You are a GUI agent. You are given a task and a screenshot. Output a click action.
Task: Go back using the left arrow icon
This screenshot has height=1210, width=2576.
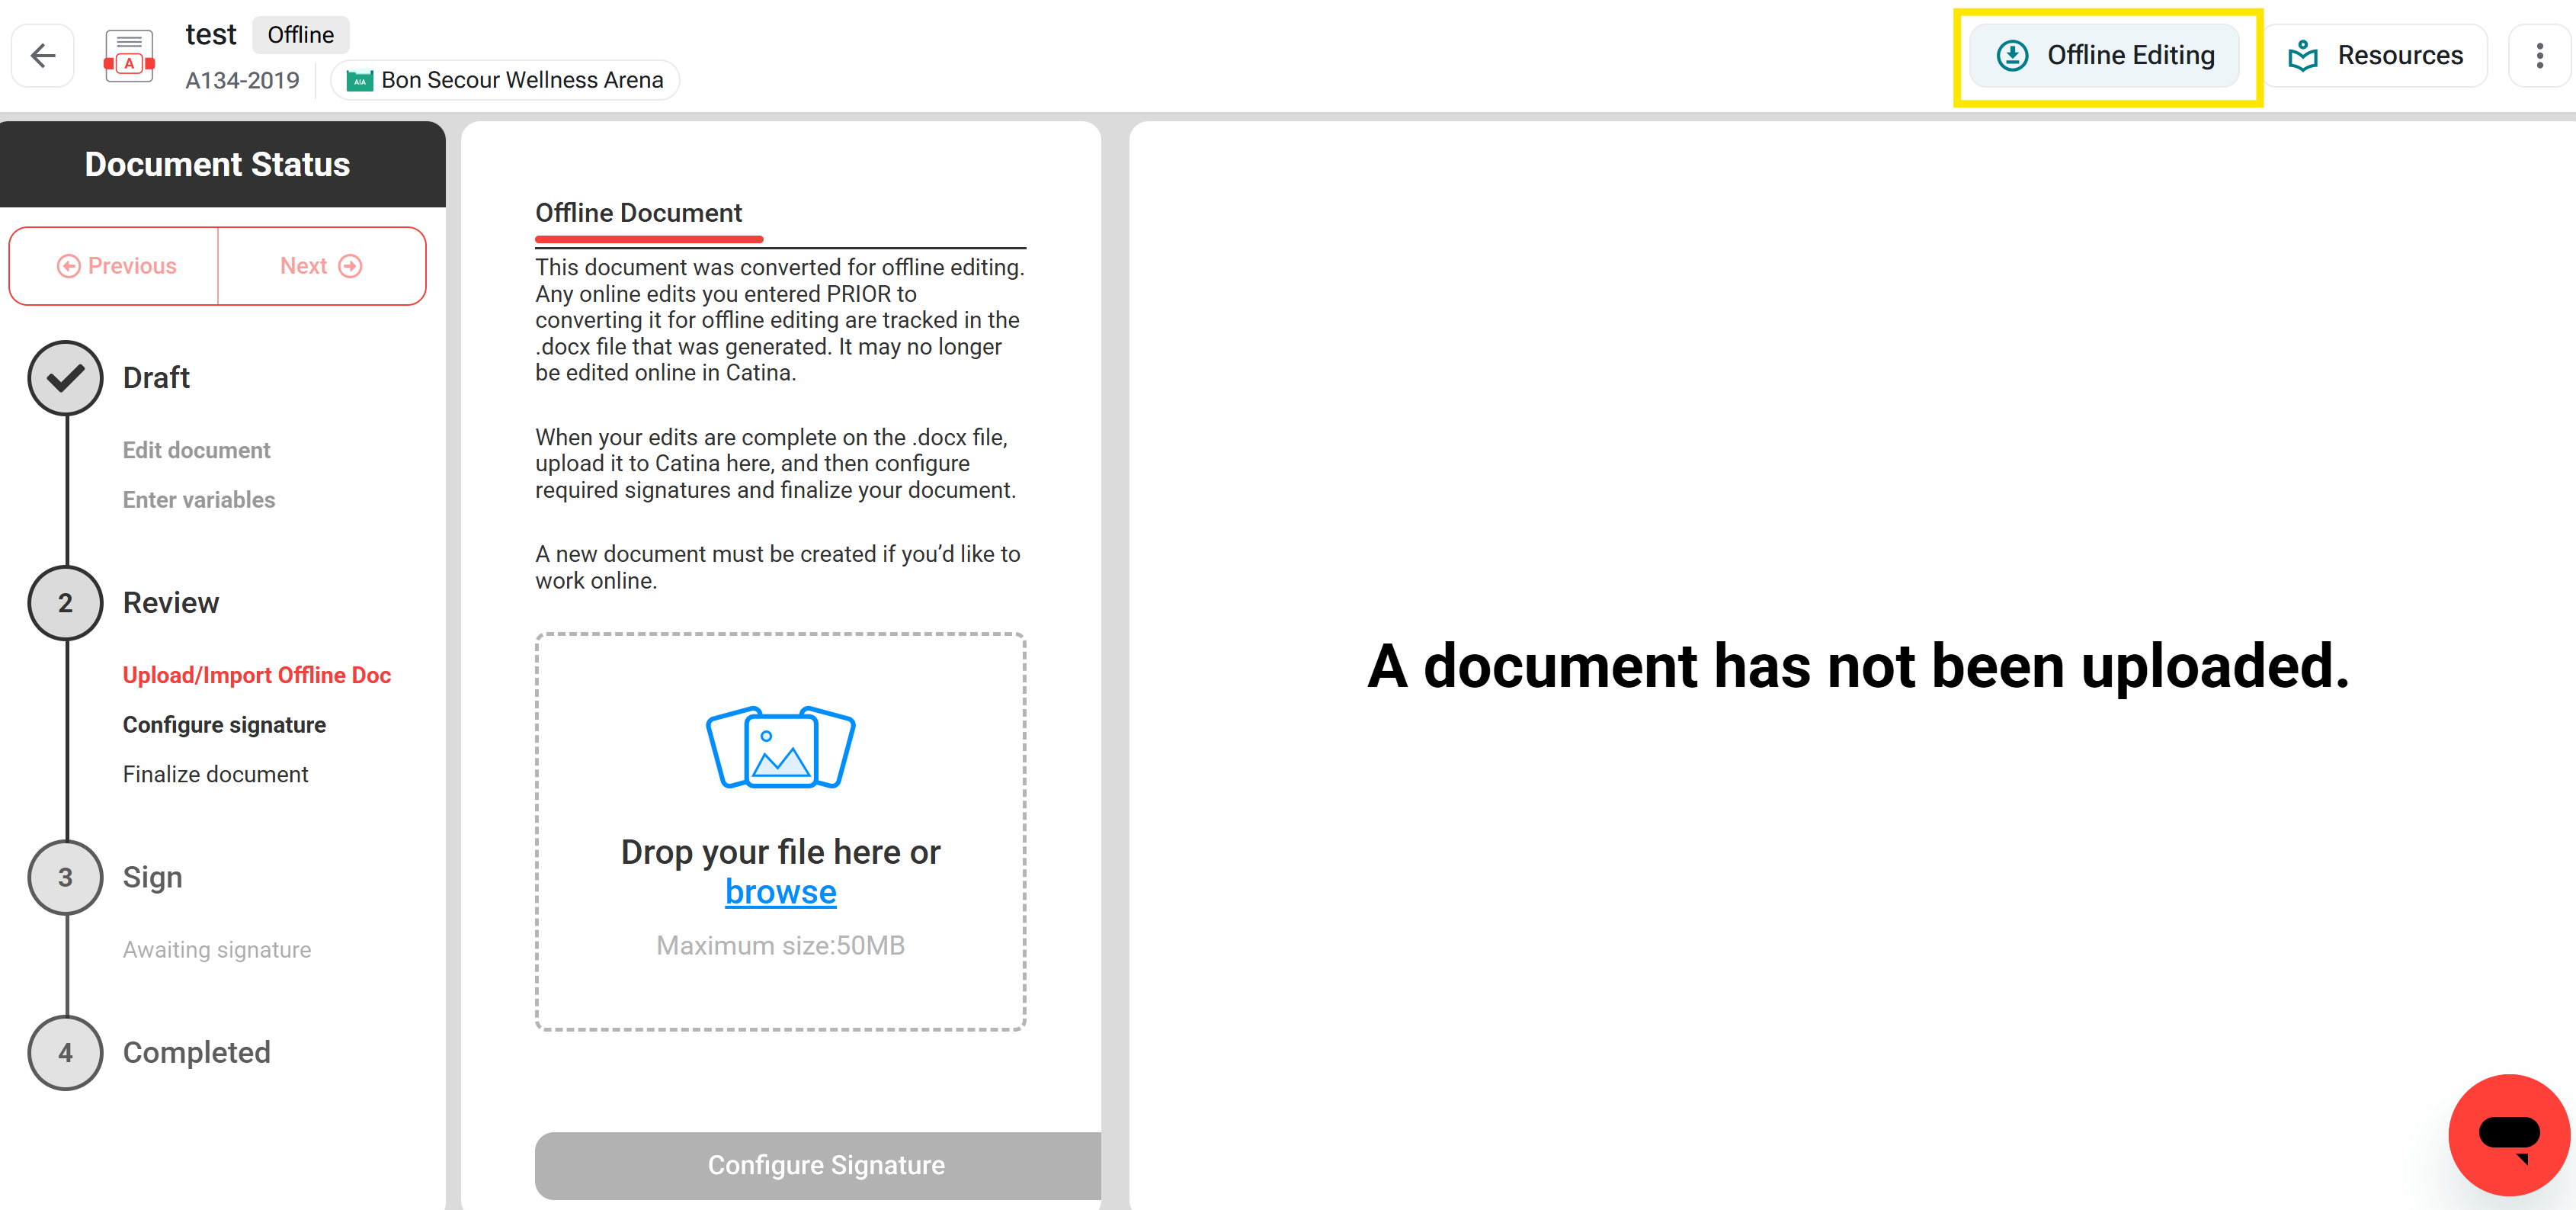(x=43, y=55)
